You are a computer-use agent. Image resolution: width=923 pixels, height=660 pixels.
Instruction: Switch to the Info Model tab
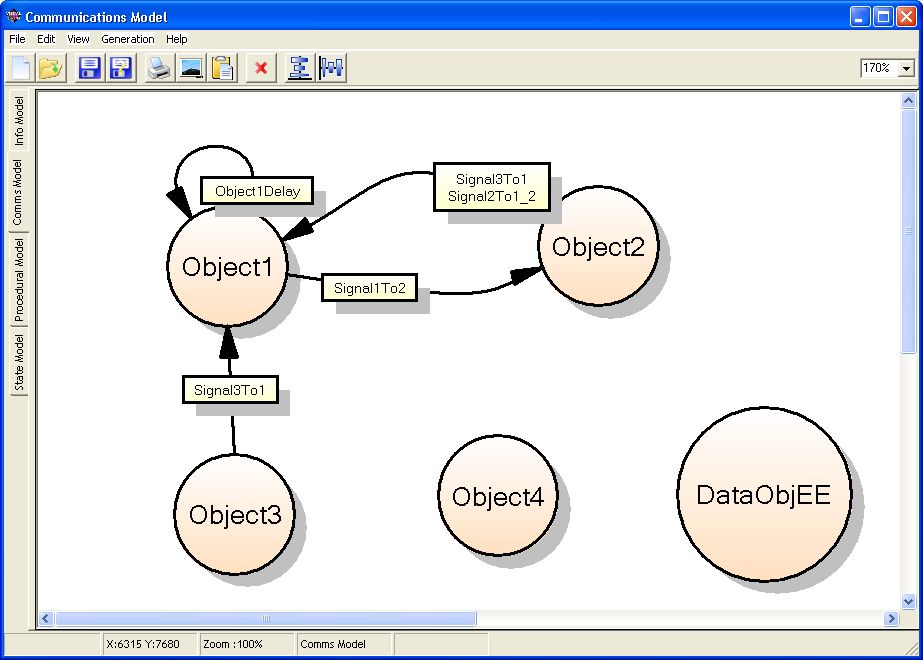(x=19, y=122)
